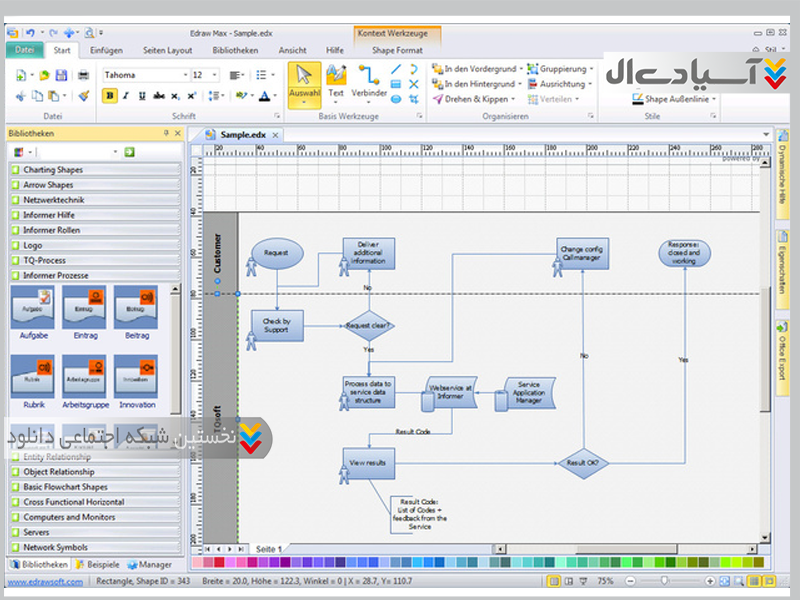
Task: Click the Drehen & Kippen button
Action: click(476, 99)
